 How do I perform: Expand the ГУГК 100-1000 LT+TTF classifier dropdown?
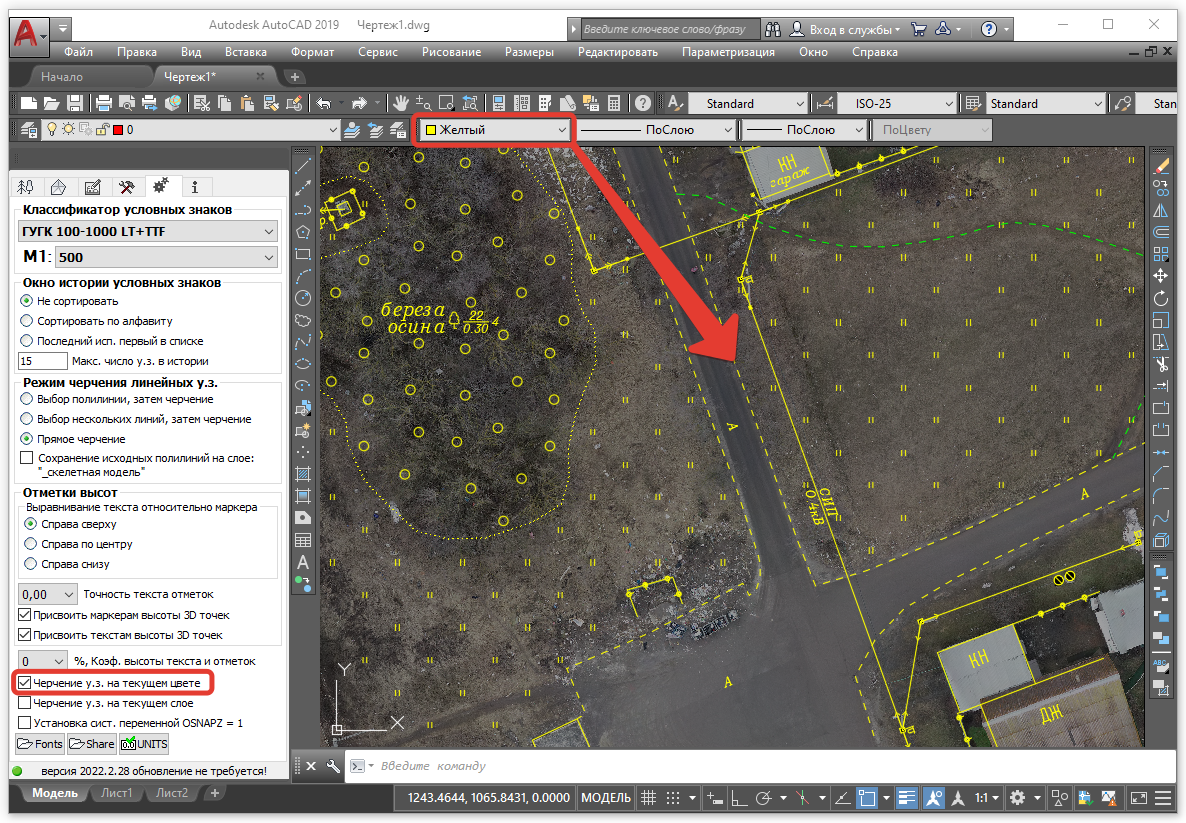click(x=147, y=232)
